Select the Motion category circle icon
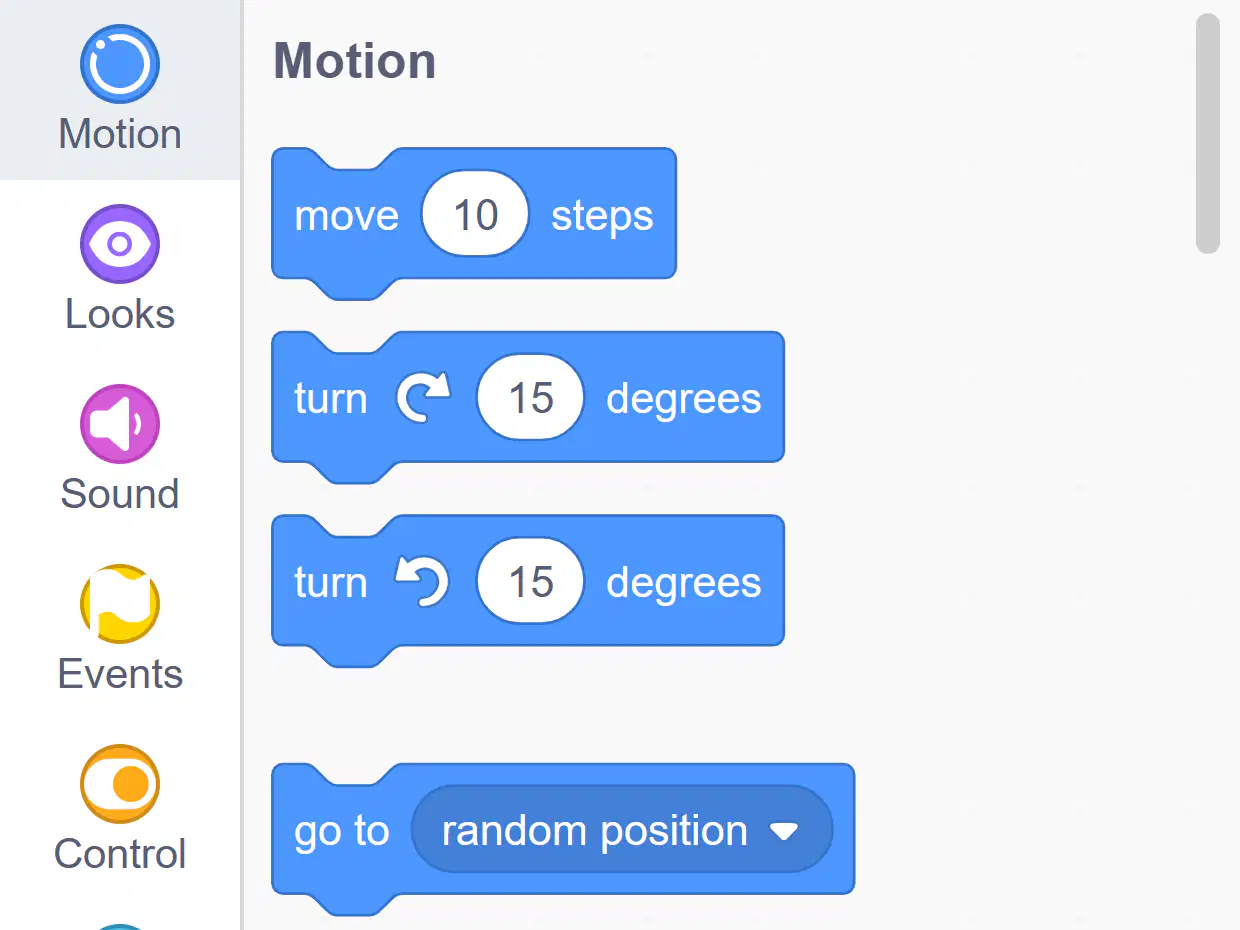 coord(120,64)
